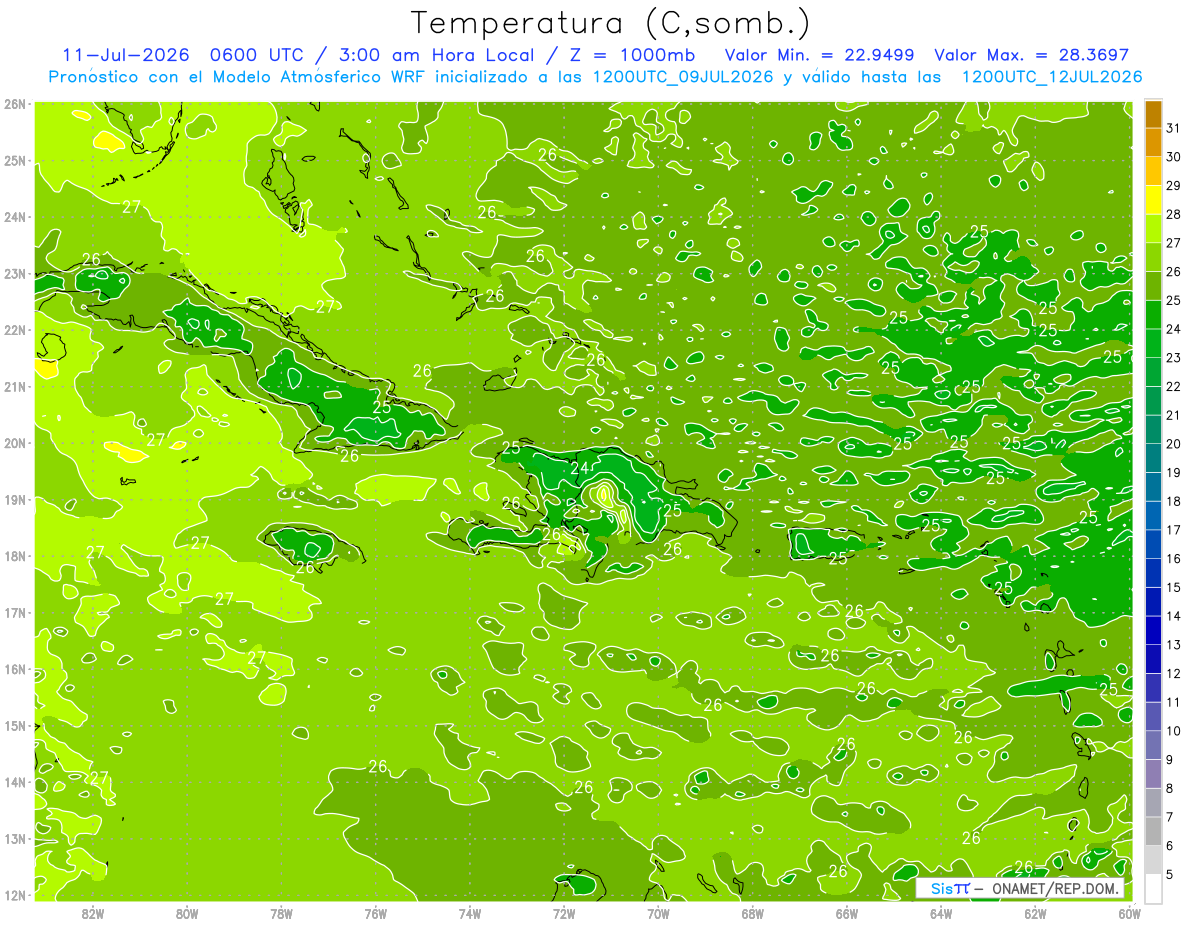Click the "82W" longitude axis label

[93, 913]
